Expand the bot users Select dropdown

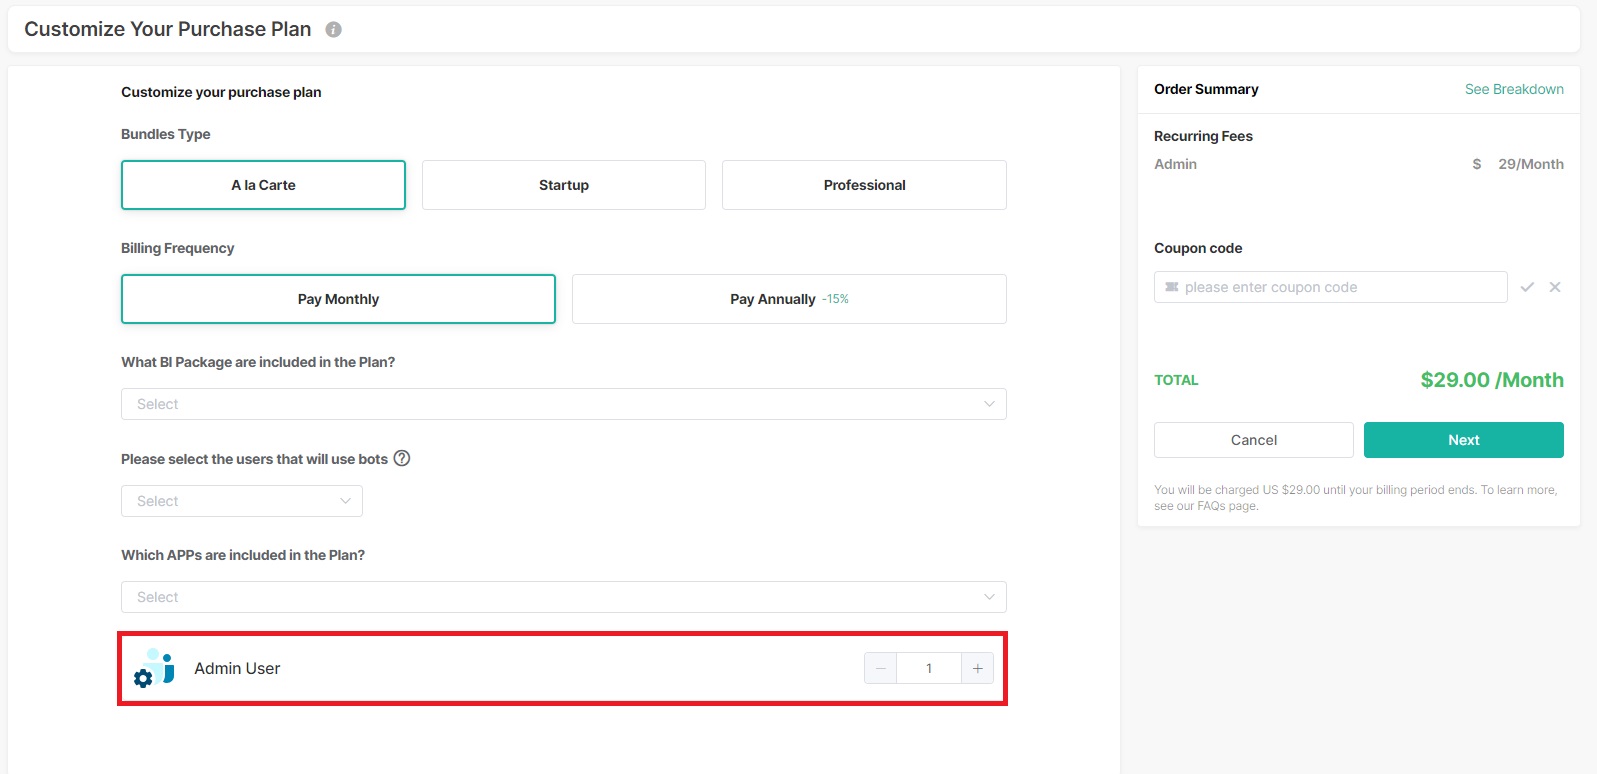tap(241, 501)
